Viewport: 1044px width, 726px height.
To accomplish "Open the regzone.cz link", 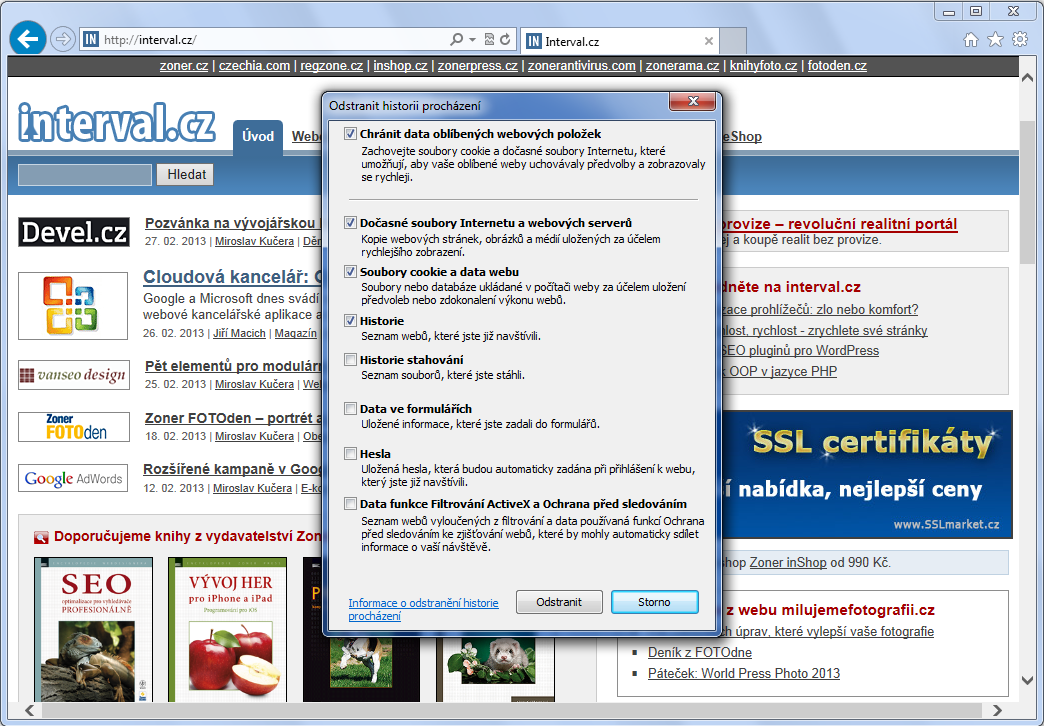I will coord(332,66).
